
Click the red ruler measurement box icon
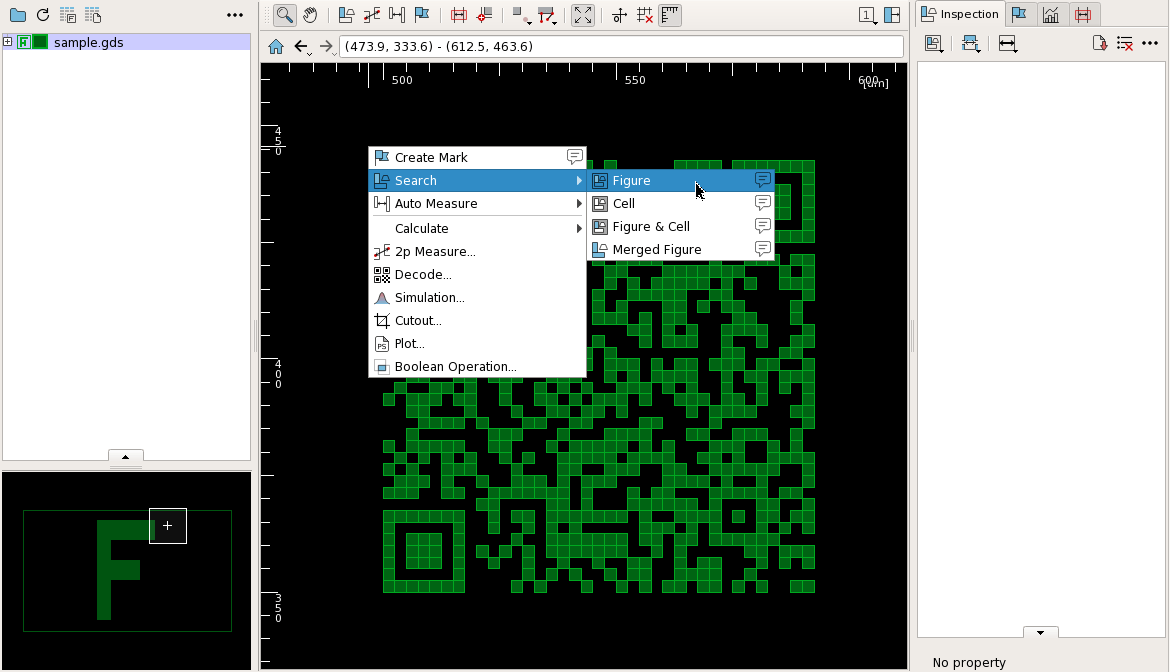(459, 15)
